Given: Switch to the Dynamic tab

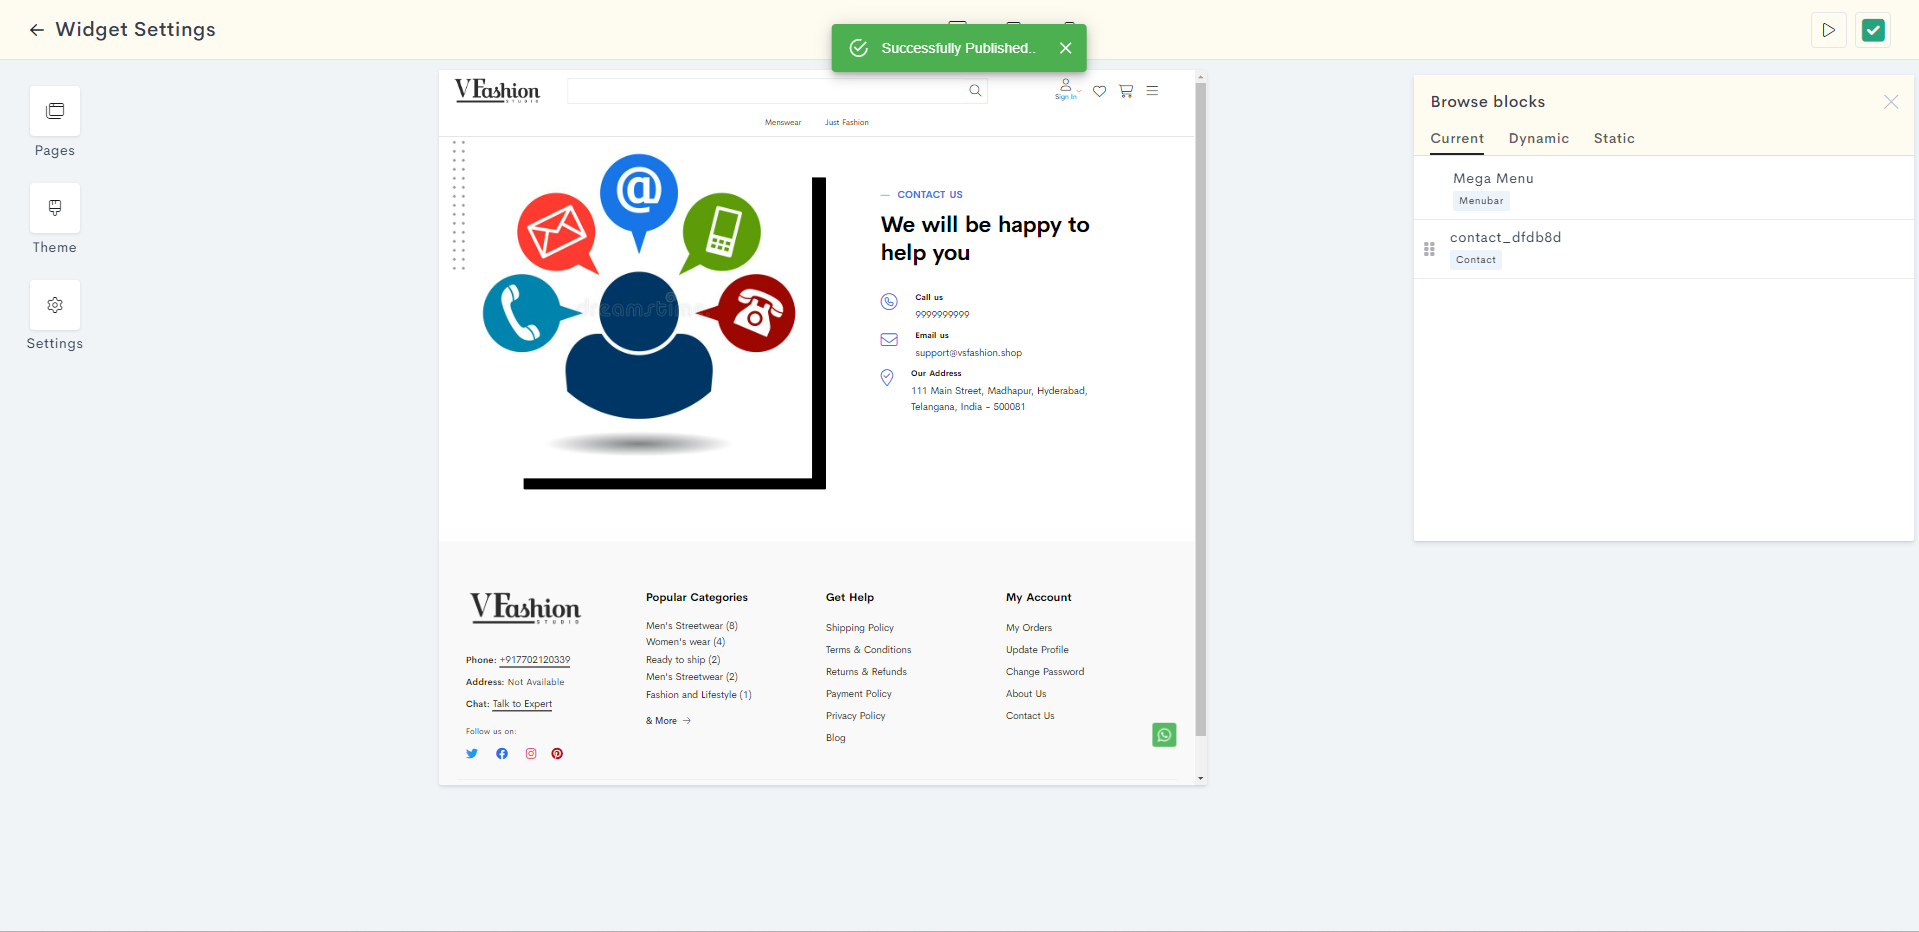Looking at the screenshot, I should click(1539, 139).
